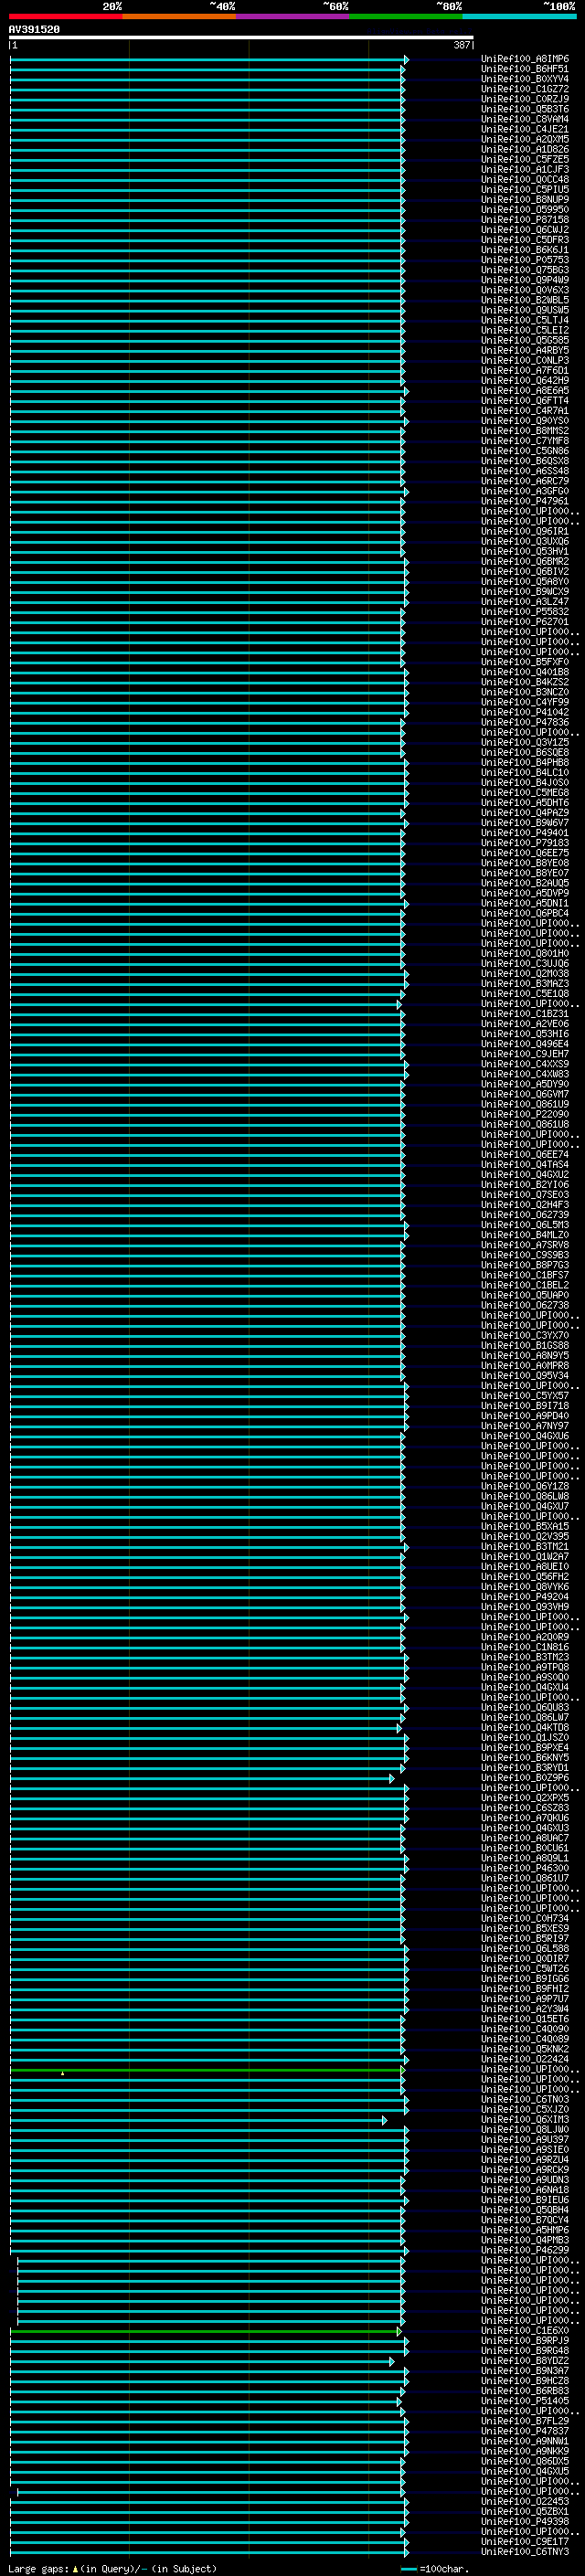Select hit label UniRef100_B6K6J1
This screenshot has height=2576, width=585.
[x=525, y=250]
